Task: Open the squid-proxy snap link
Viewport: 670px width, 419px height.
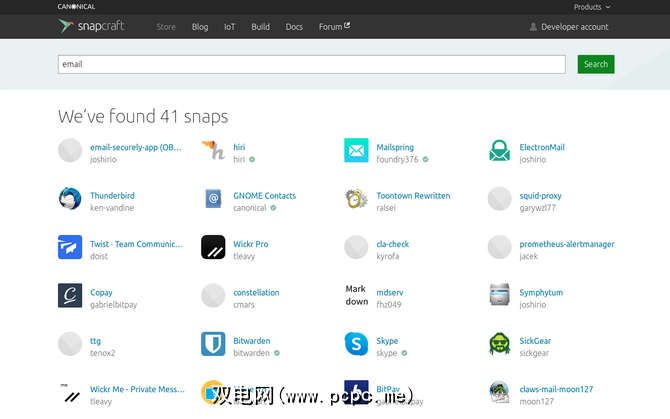Action: (x=540, y=196)
